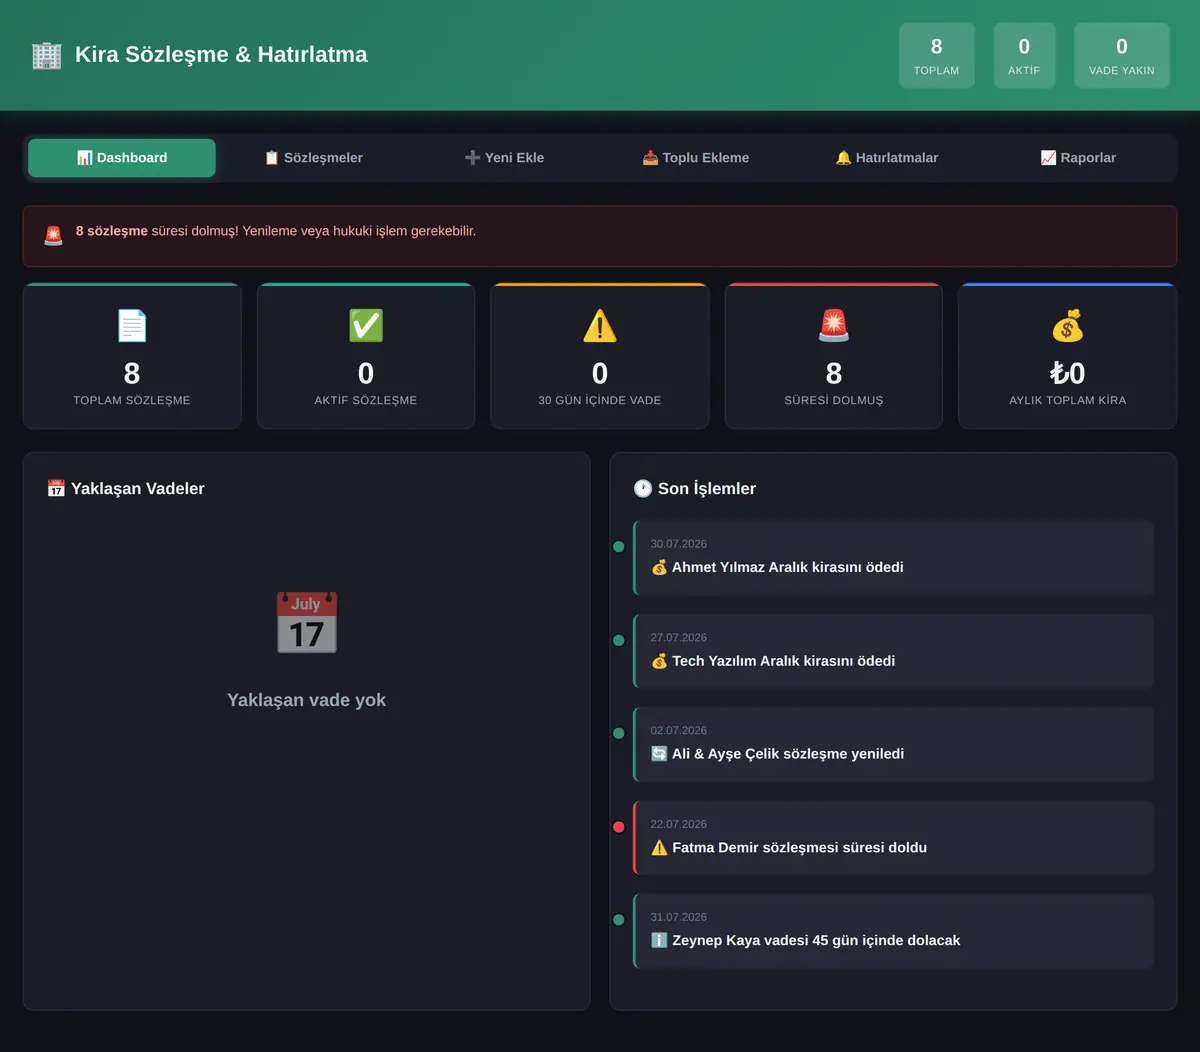
Task: Click the Kira Sözleşme & Hatırlatma title
Action: tap(221, 55)
